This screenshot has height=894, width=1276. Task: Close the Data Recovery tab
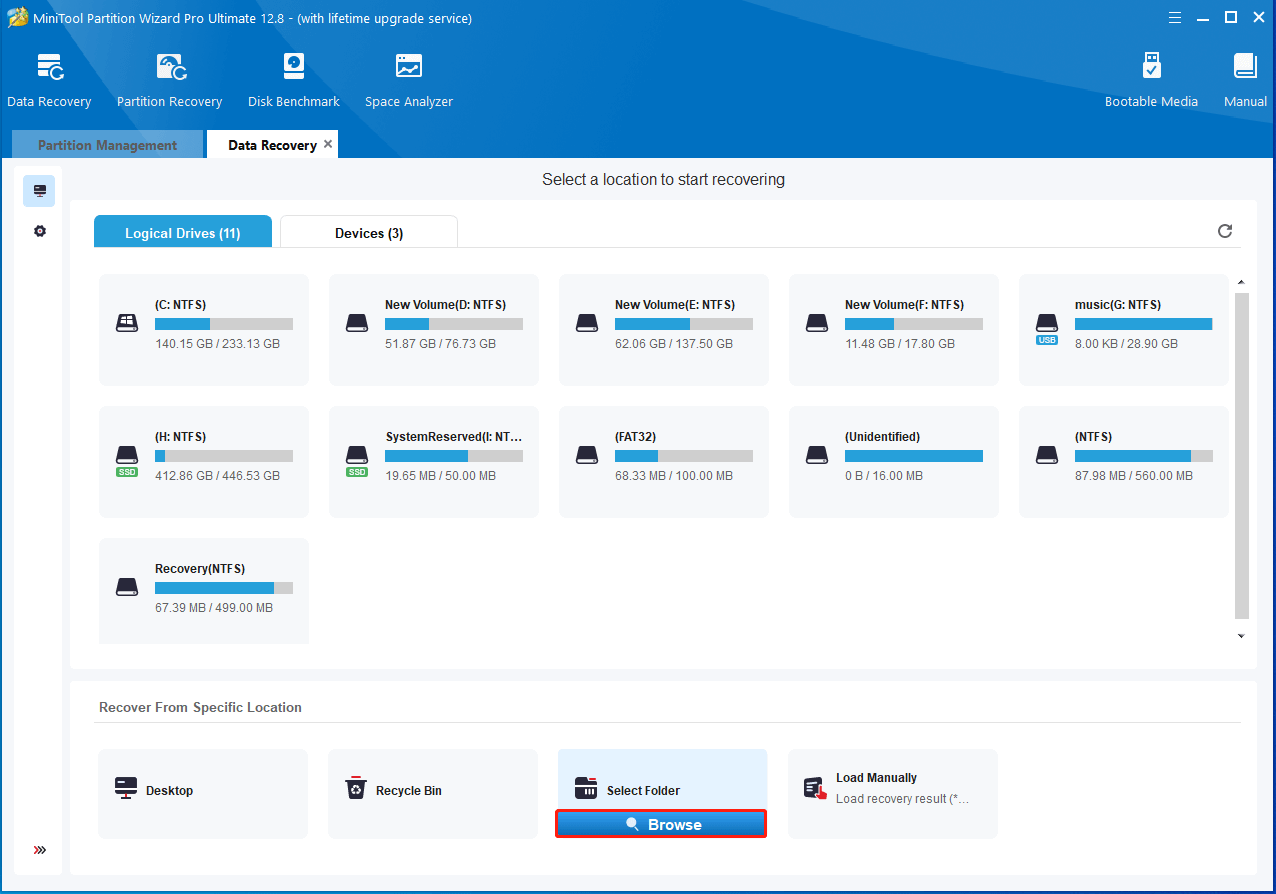[x=328, y=144]
